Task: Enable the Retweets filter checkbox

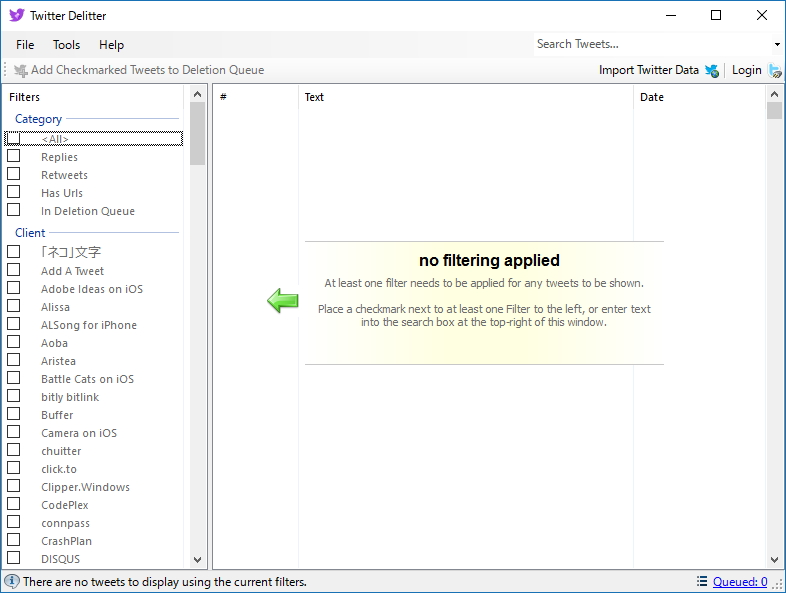Action: click(x=14, y=174)
